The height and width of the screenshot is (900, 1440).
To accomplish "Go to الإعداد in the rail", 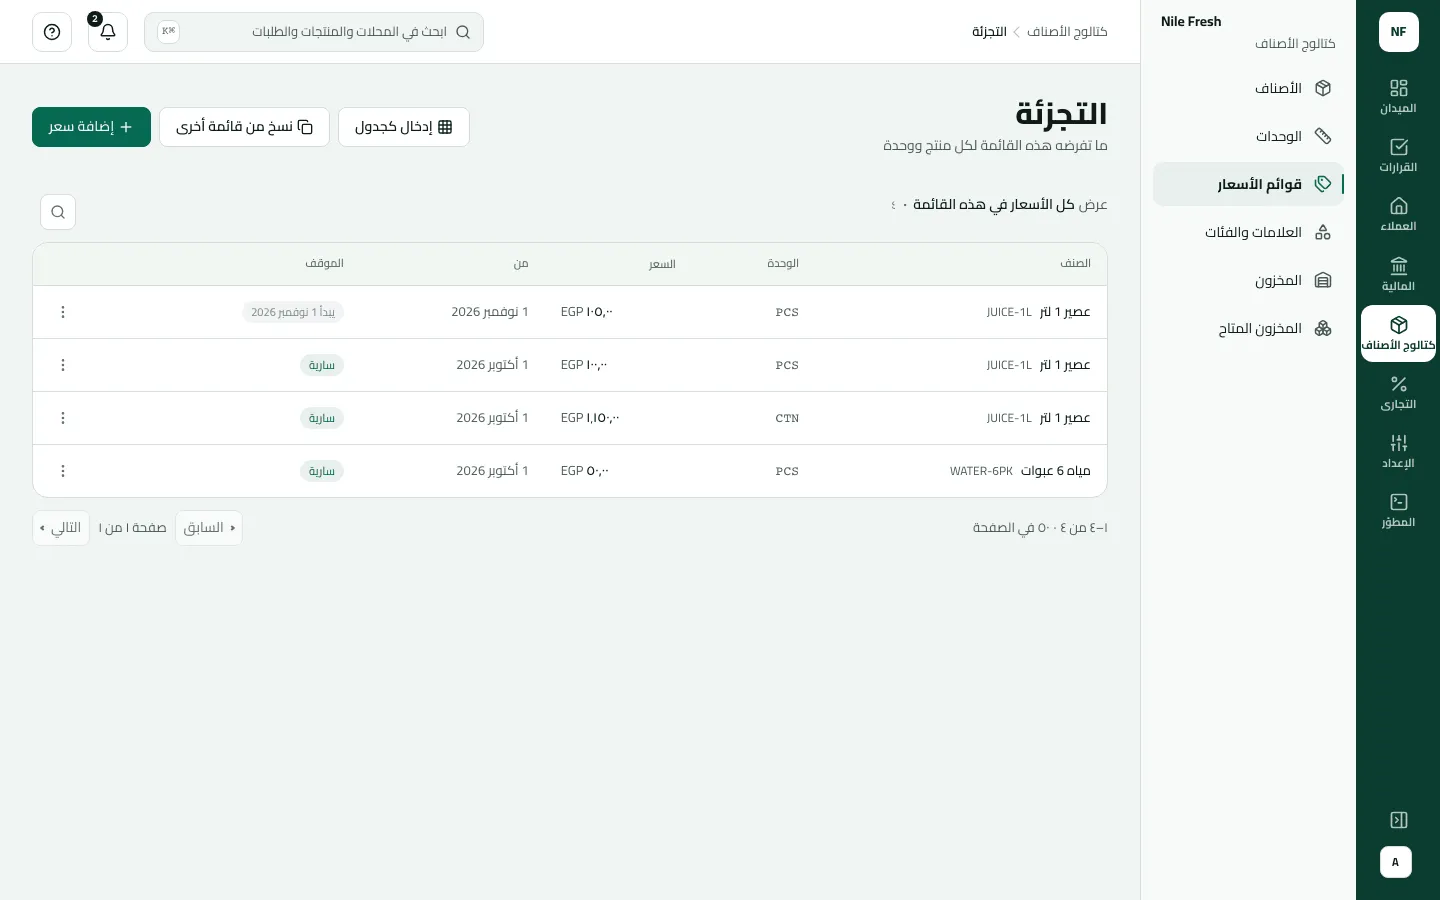I will tap(1398, 452).
